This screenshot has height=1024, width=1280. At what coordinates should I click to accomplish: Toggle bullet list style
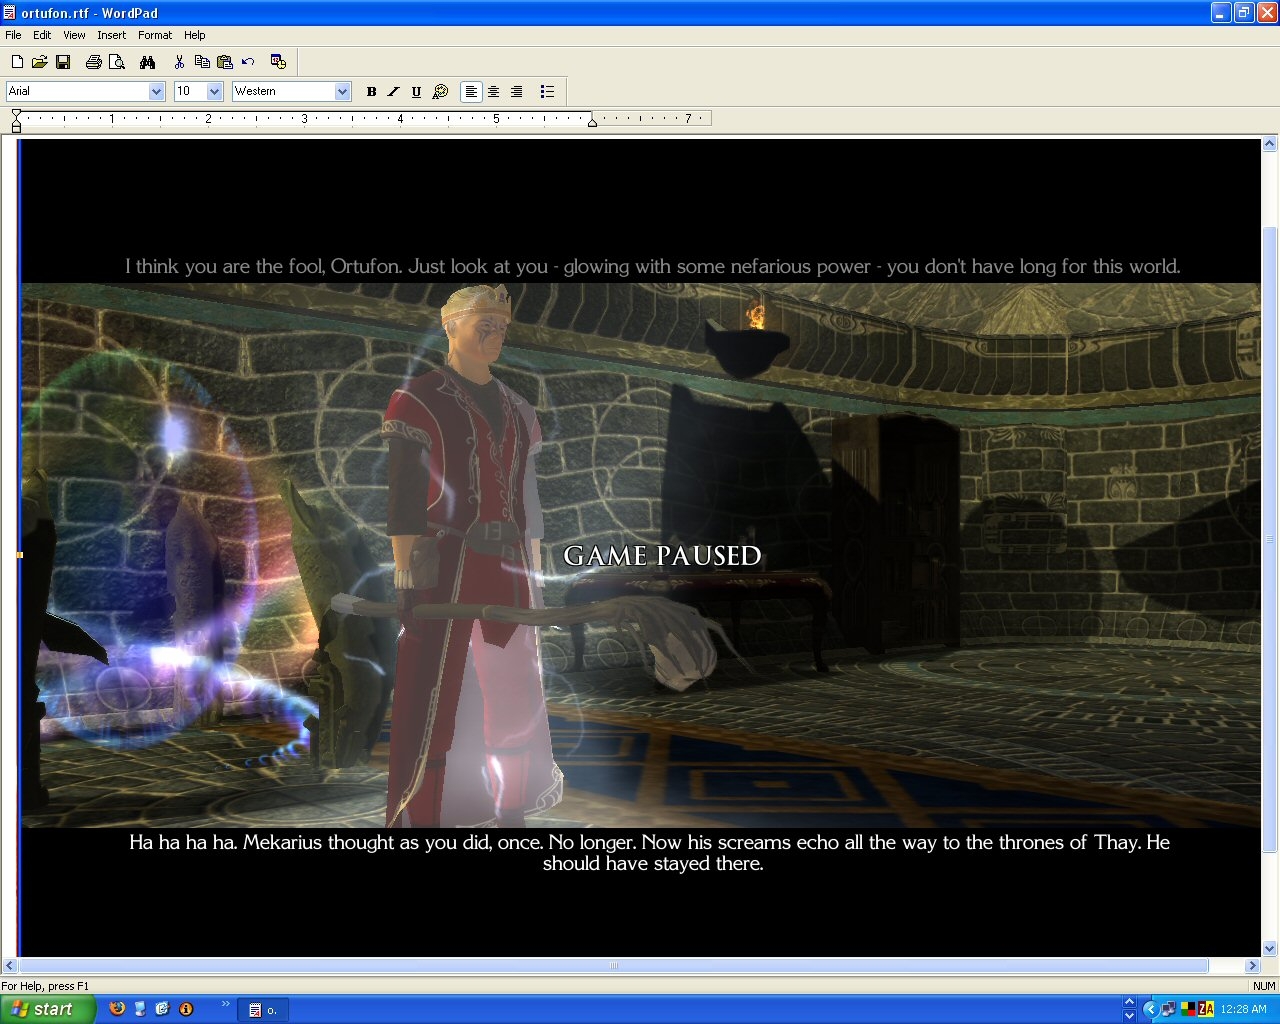click(547, 91)
